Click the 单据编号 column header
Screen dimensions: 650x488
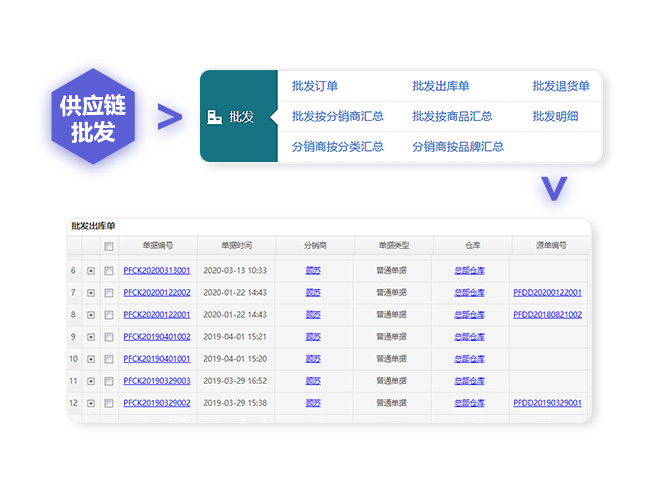[157, 245]
